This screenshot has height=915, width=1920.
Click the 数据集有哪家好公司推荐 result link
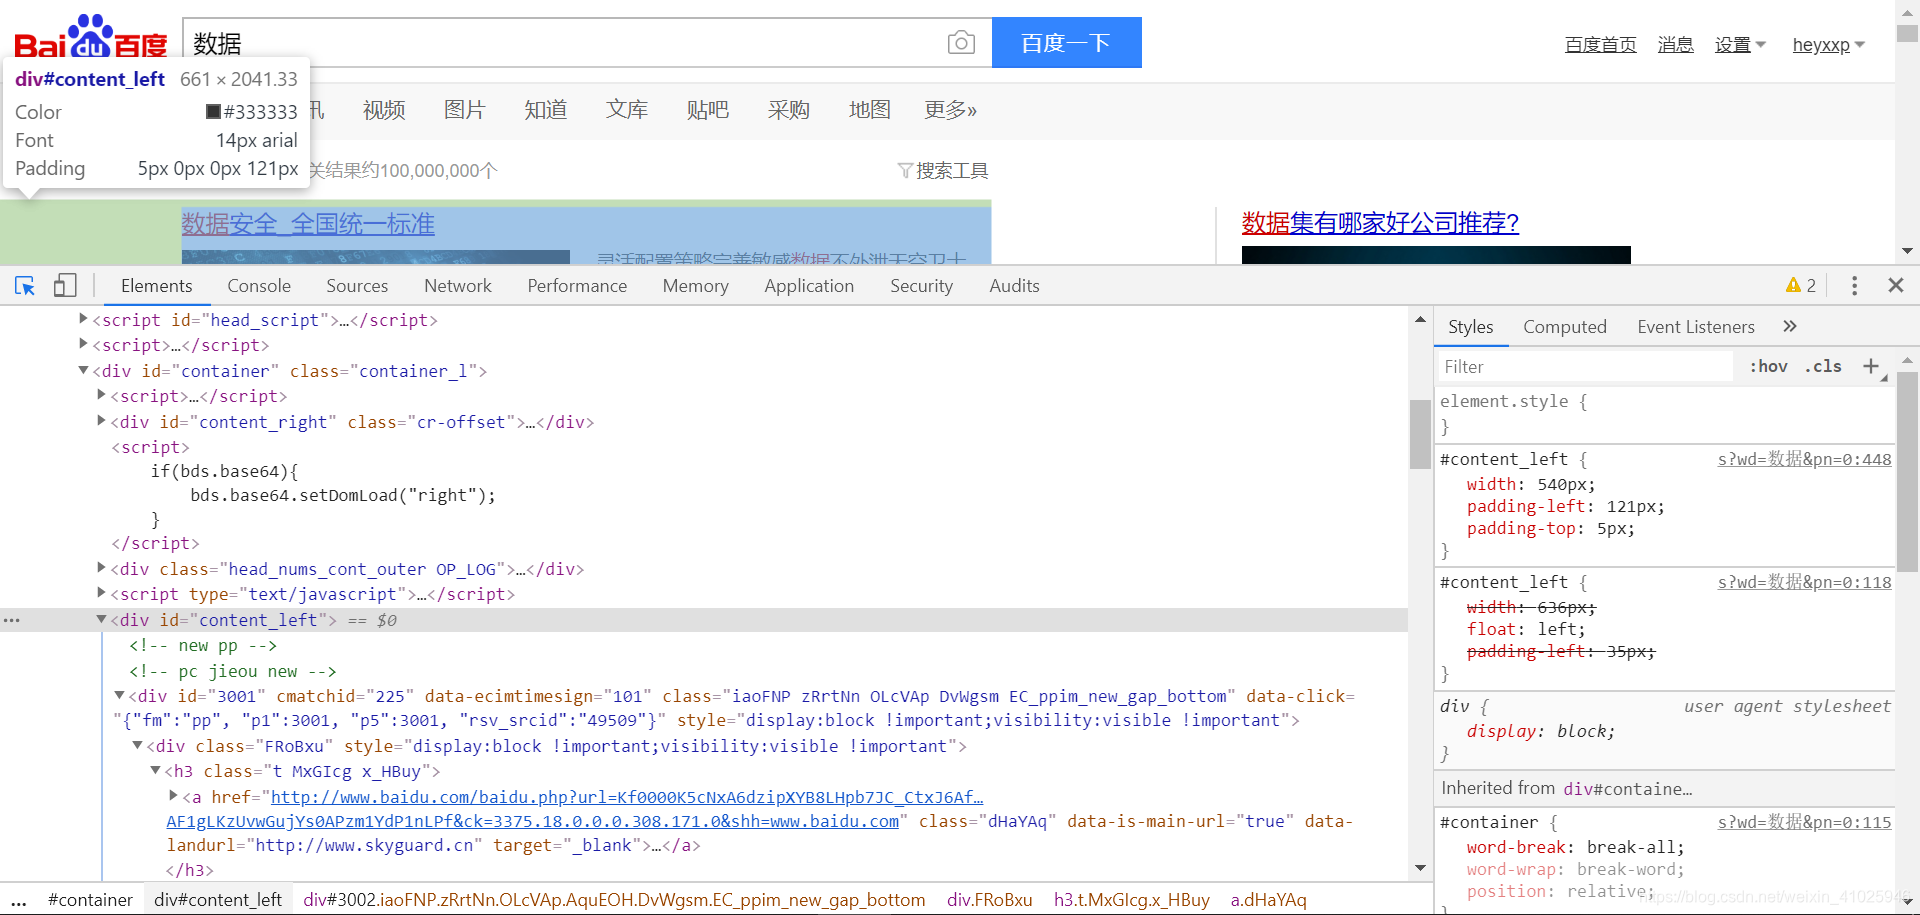(1380, 223)
